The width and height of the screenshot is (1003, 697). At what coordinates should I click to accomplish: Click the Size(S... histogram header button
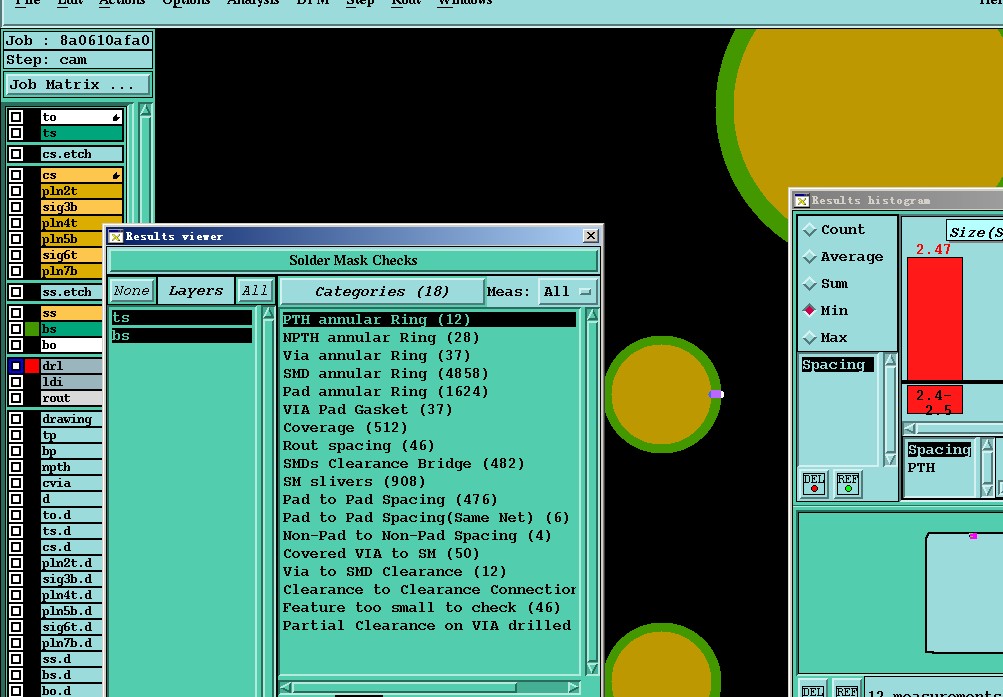coord(975,231)
